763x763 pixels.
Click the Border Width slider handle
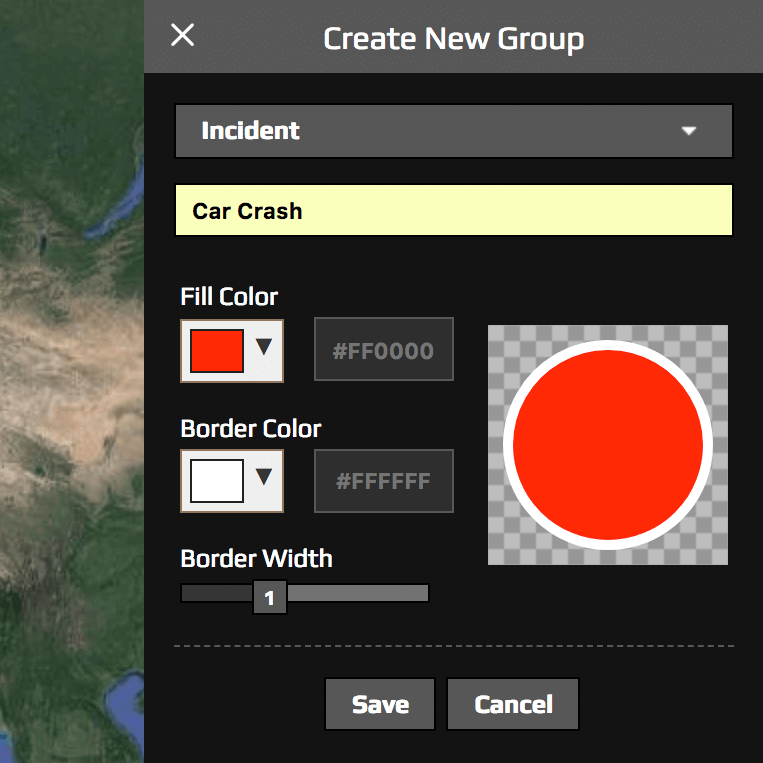(270, 597)
